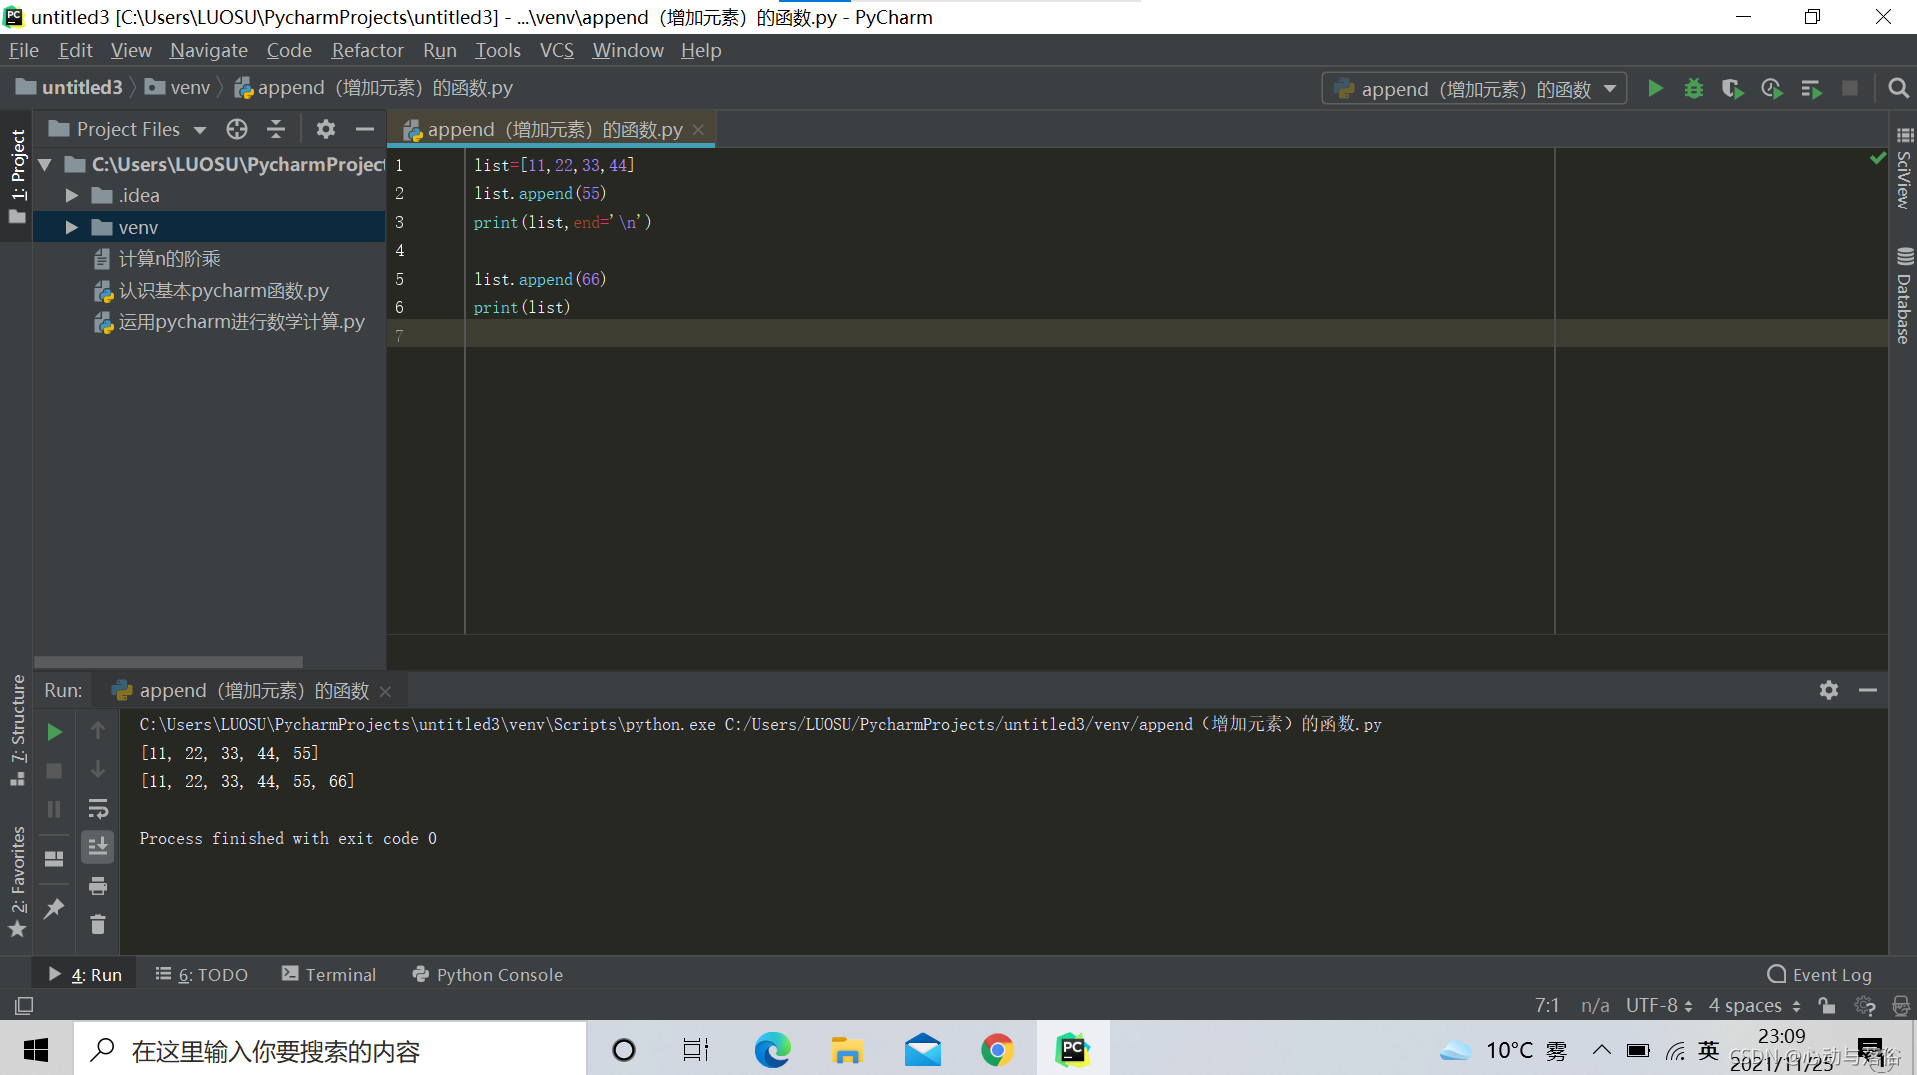The width and height of the screenshot is (1917, 1075).
Task: Click restore layout icon in Run panel
Action: click(54, 859)
